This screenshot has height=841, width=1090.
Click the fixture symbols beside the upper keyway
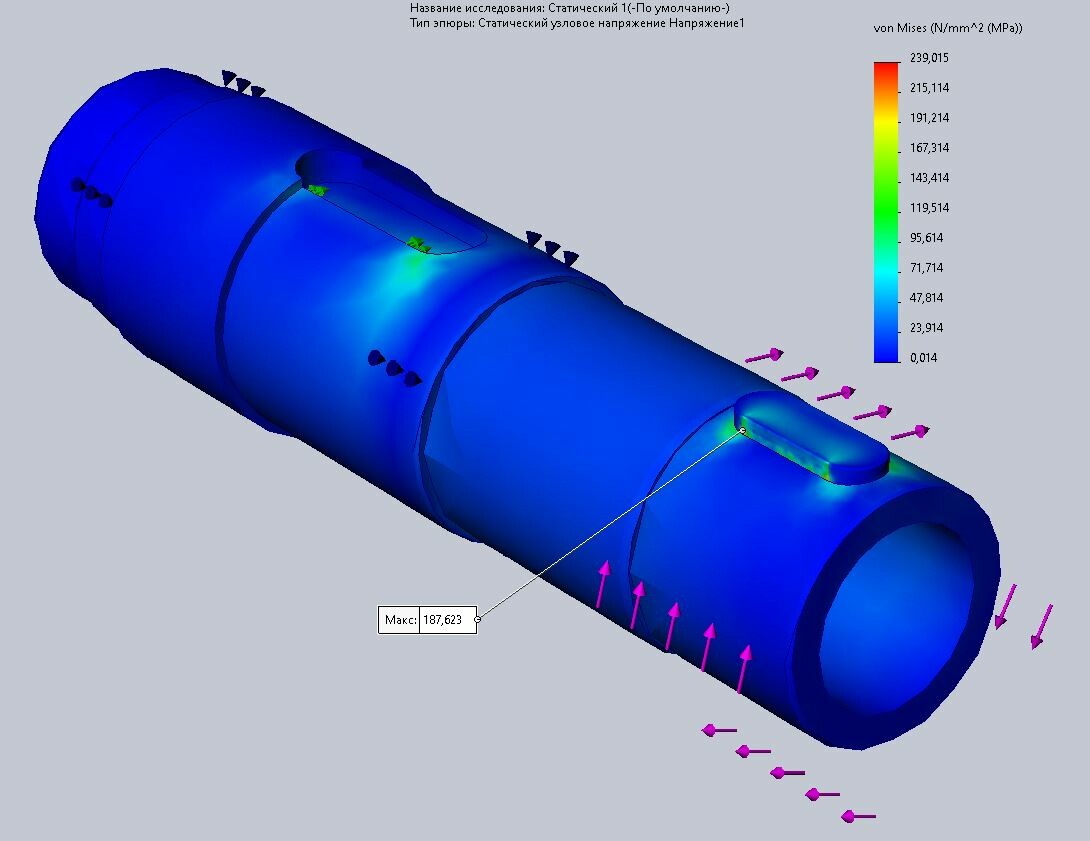click(552, 247)
